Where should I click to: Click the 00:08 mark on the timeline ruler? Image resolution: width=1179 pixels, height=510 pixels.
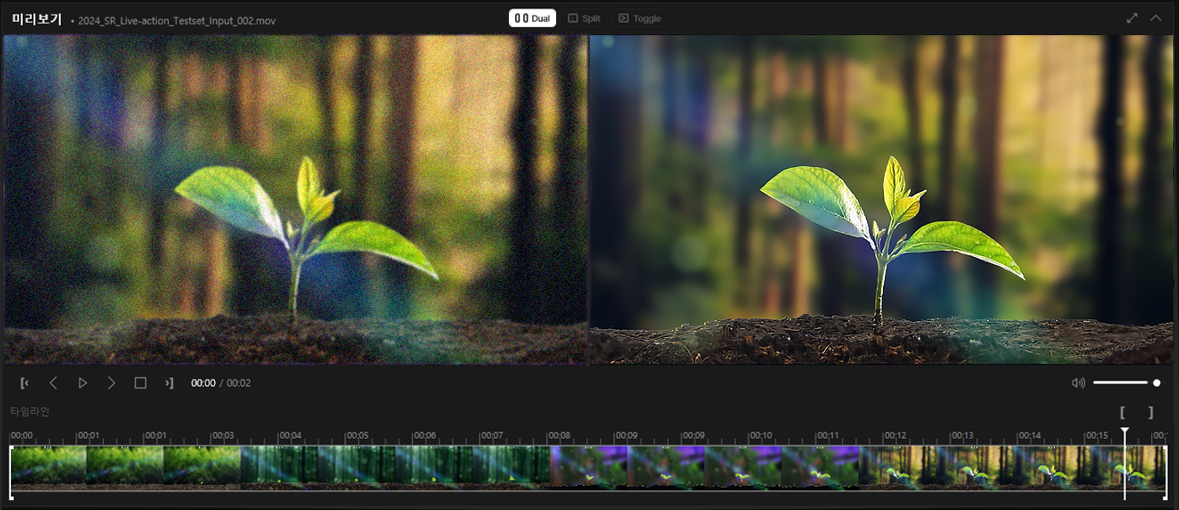point(558,436)
